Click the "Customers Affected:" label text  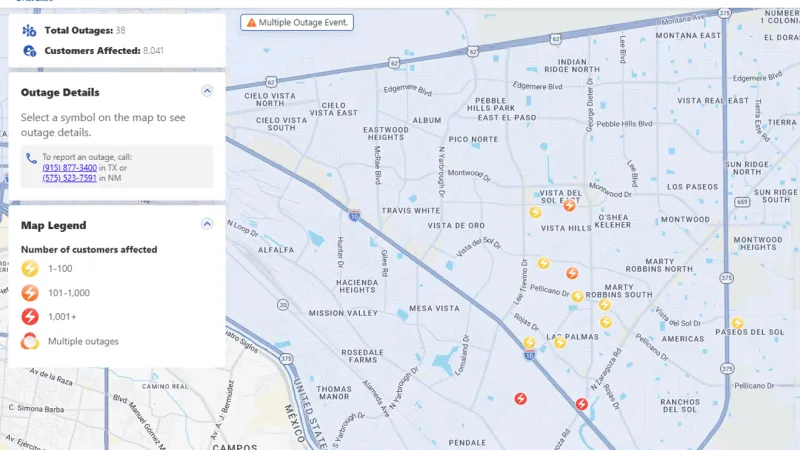(92, 51)
